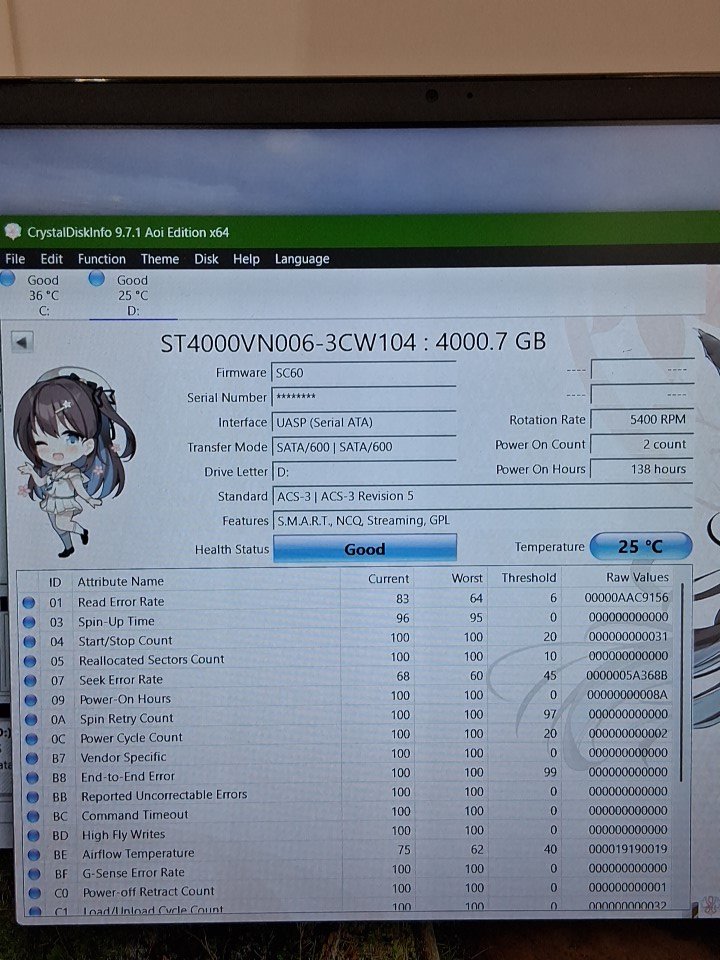Open the File menu
The height and width of the screenshot is (960, 720).
point(15,259)
